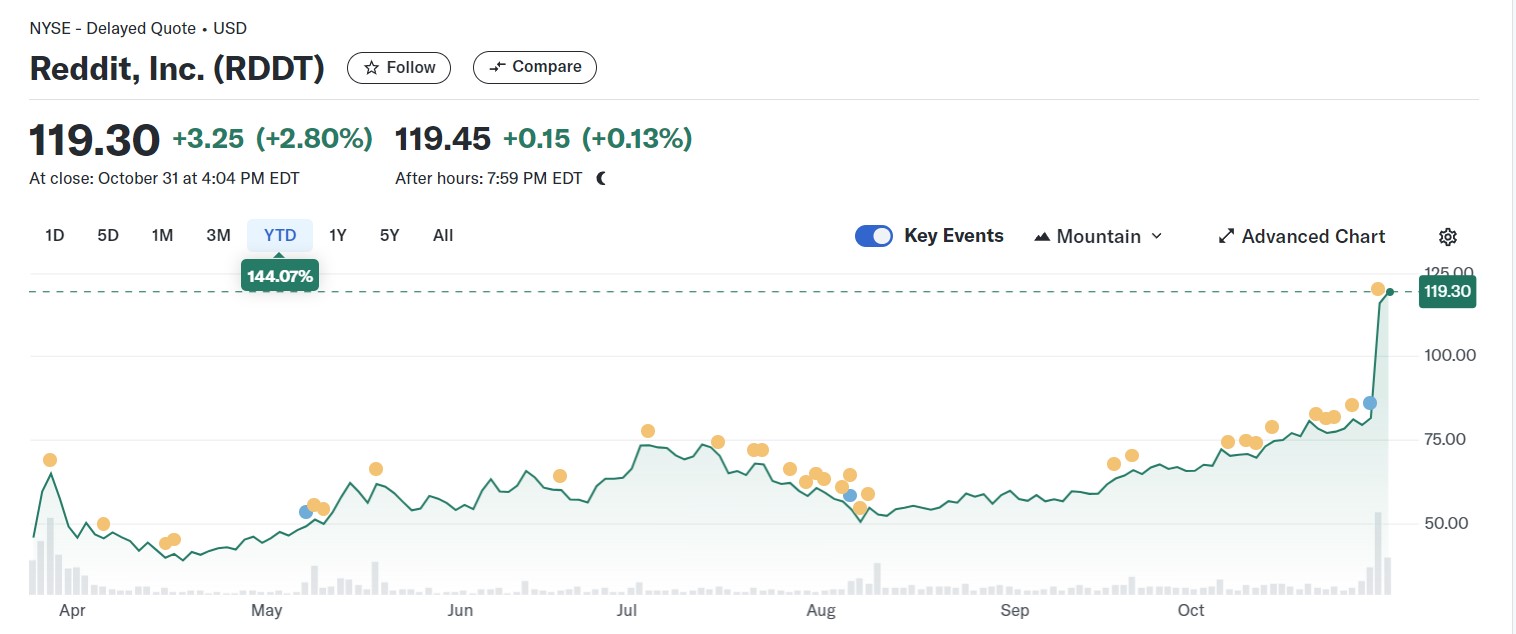Image resolution: width=1516 pixels, height=634 pixels.
Task: Click the 119.30 current price label on chart
Action: [x=1447, y=292]
